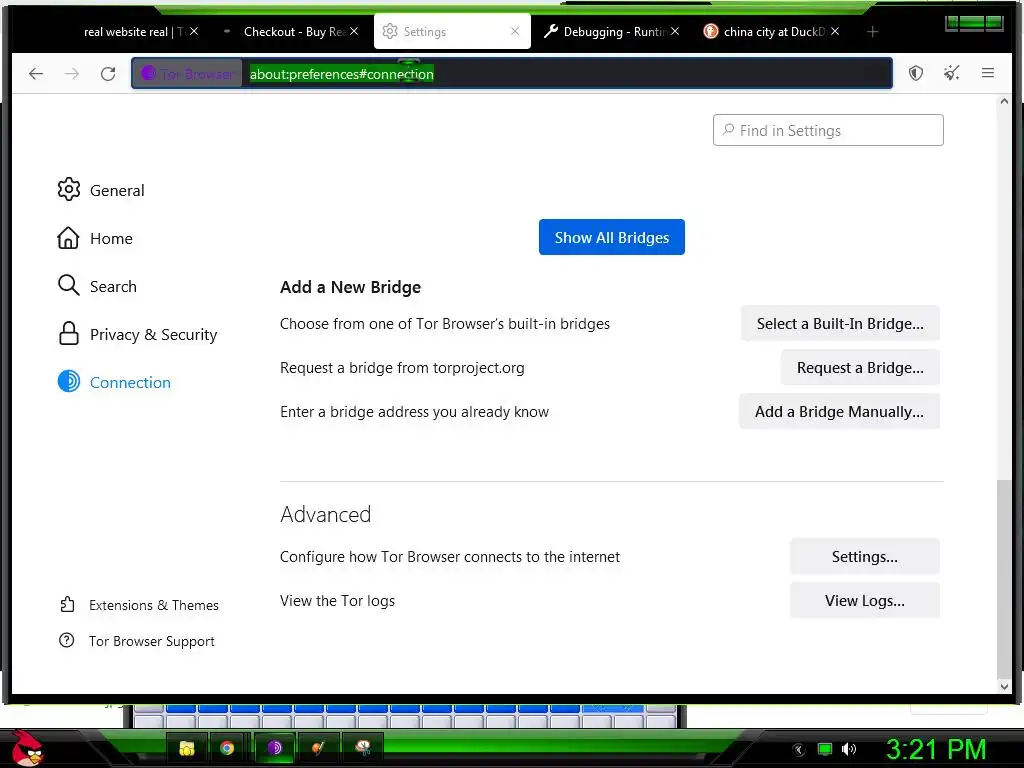This screenshot has width=1024, height=768.
Task: Expand hidden tray icons arrow
Action: [799, 750]
